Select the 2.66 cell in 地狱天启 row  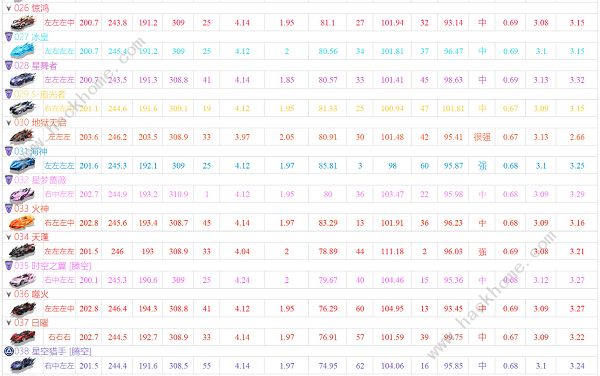pyautogui.click(x=577, y=137)
